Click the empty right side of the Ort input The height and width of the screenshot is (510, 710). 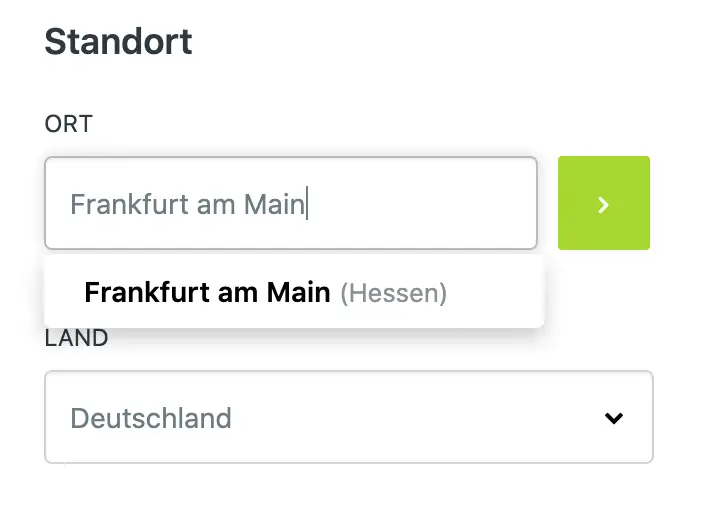click(430, 203)
